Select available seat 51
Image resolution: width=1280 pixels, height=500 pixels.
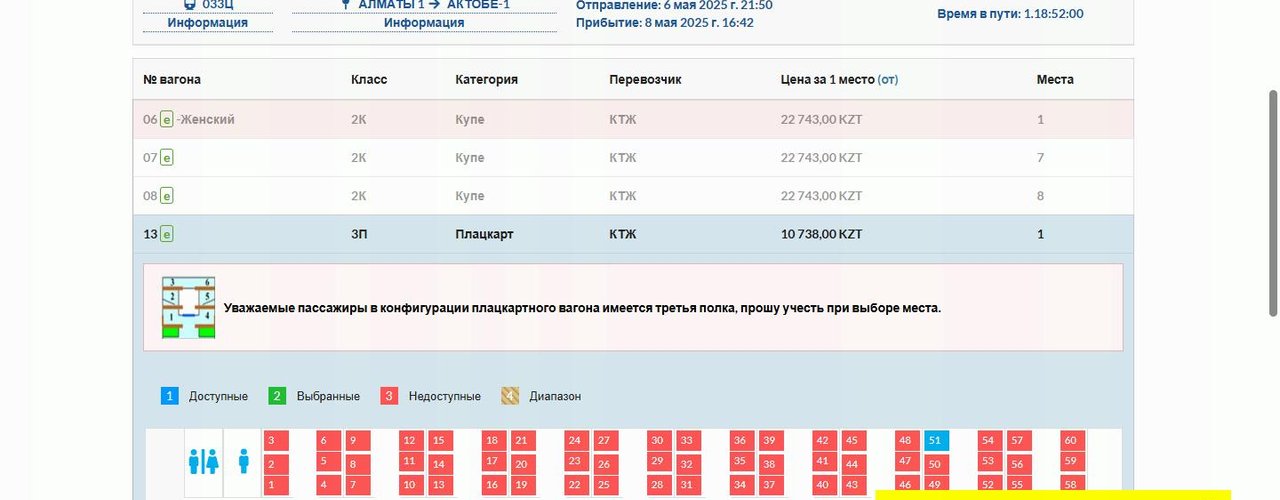tap(935, 441)
